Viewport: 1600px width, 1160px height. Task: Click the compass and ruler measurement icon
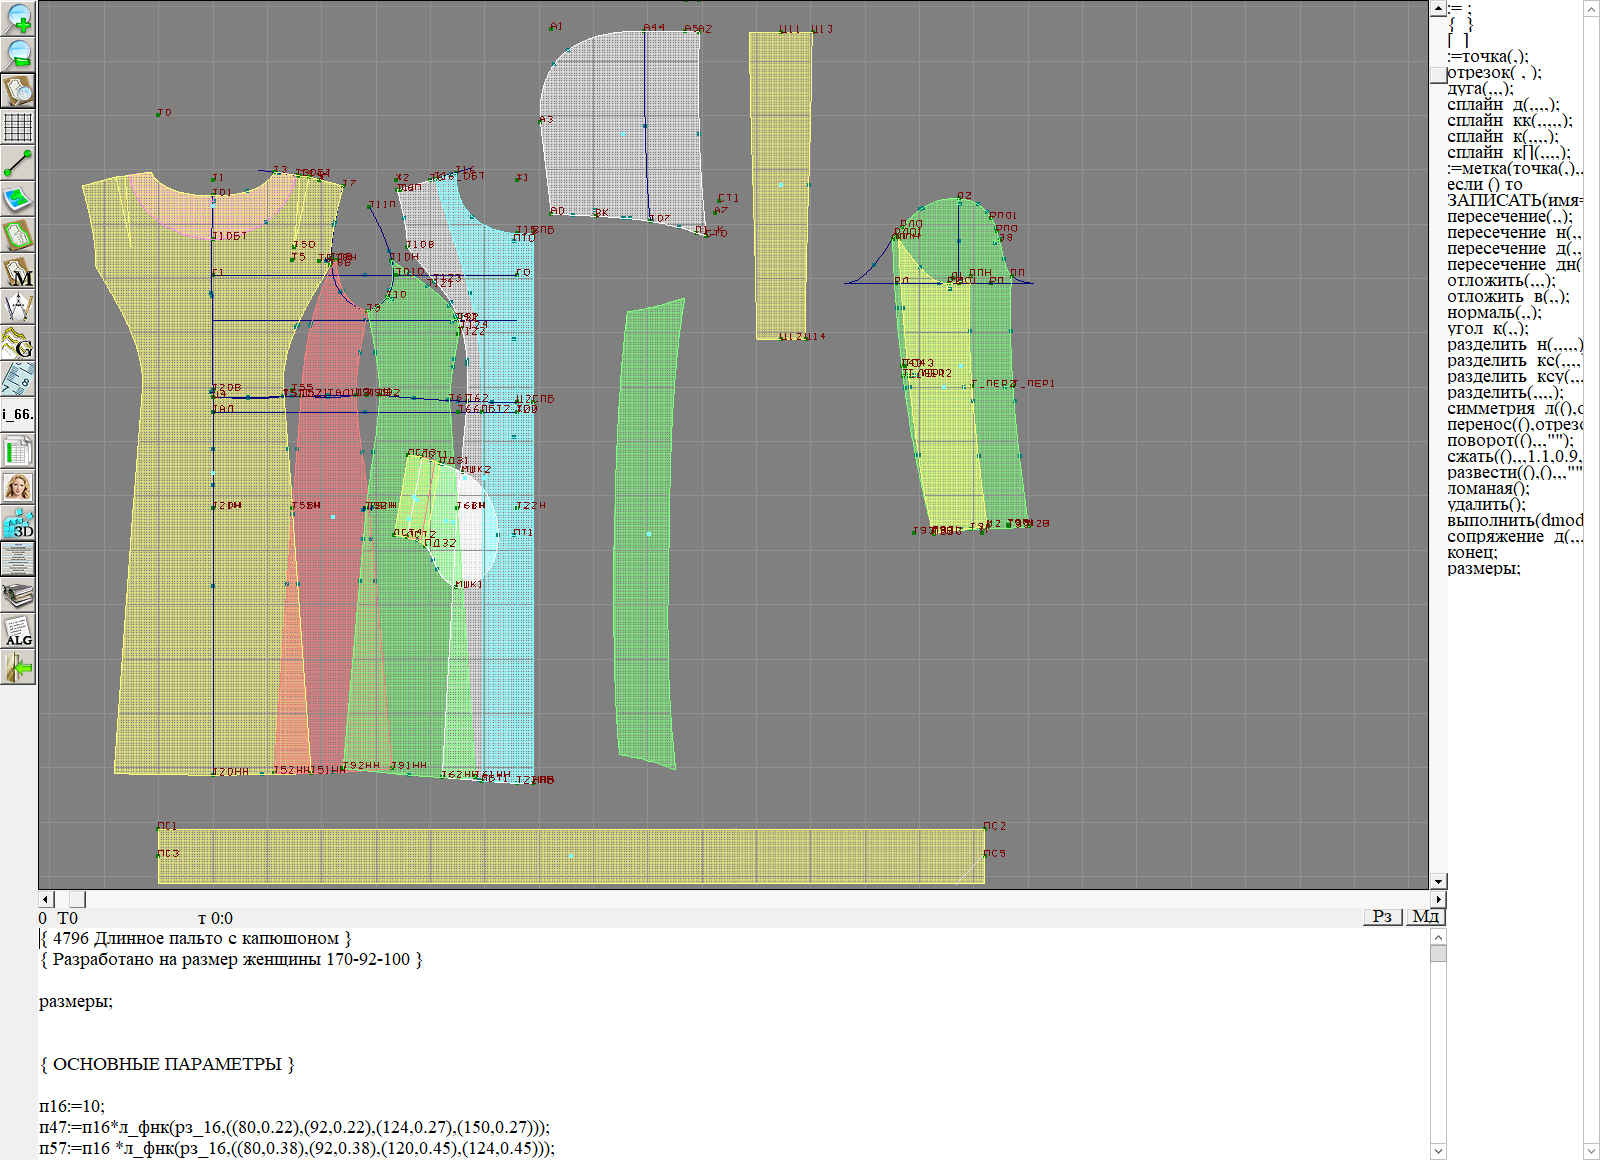point(18,307)
